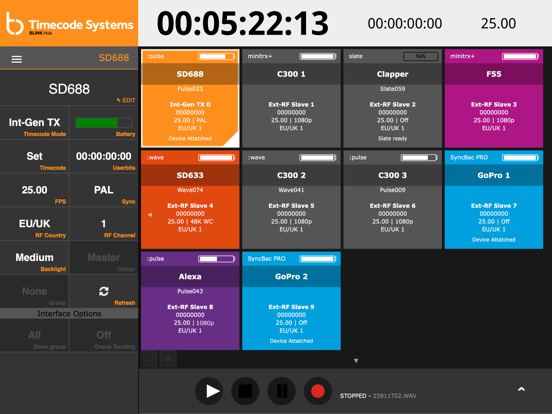Image resolution: width=552 pixels, height=414 pixels.
Task: Click the battery indicator on the GoPro 1 card
Action: pyautogui.click(x=520, y=158)
